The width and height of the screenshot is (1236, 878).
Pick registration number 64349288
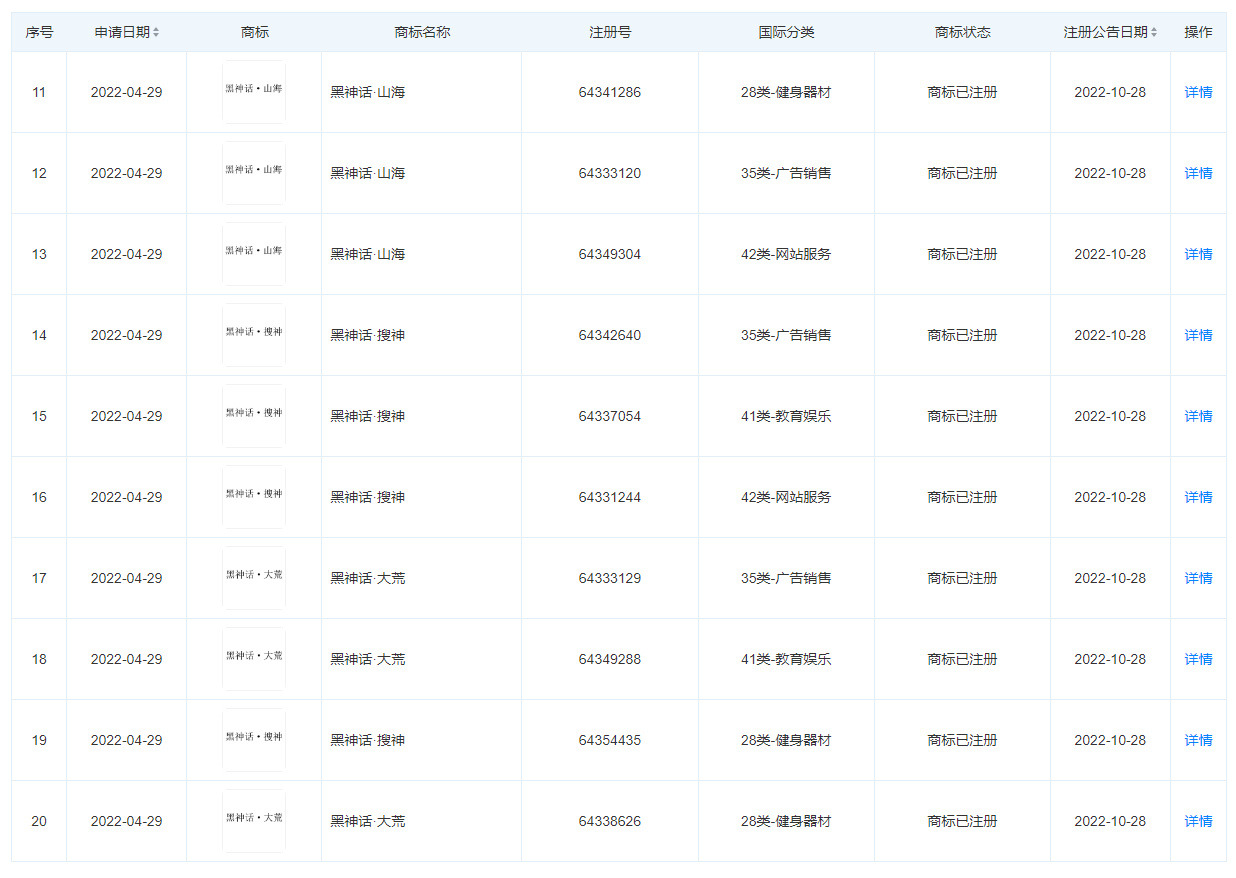[x=610, y=659]
